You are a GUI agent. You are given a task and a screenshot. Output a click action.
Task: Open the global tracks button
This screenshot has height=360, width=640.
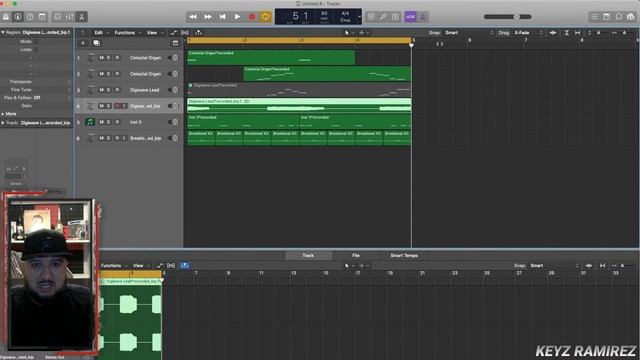[x=176, y=43]
